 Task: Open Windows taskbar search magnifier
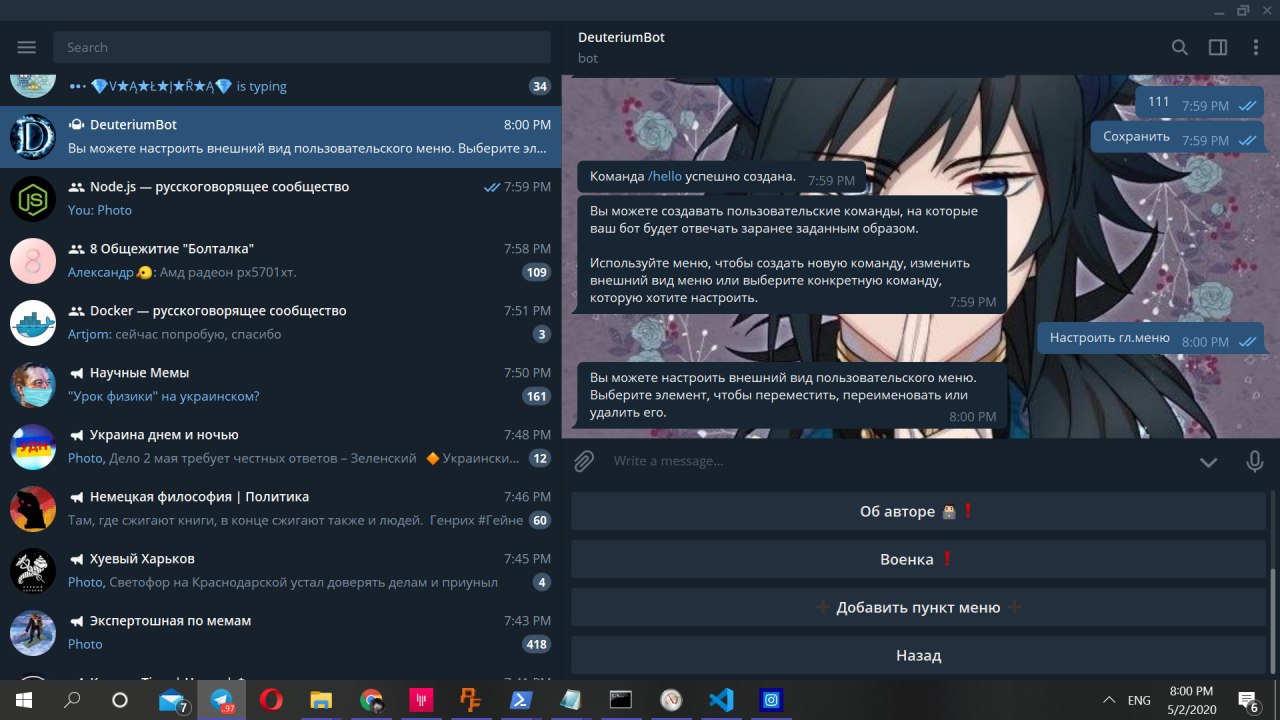(x=72, y=700)
